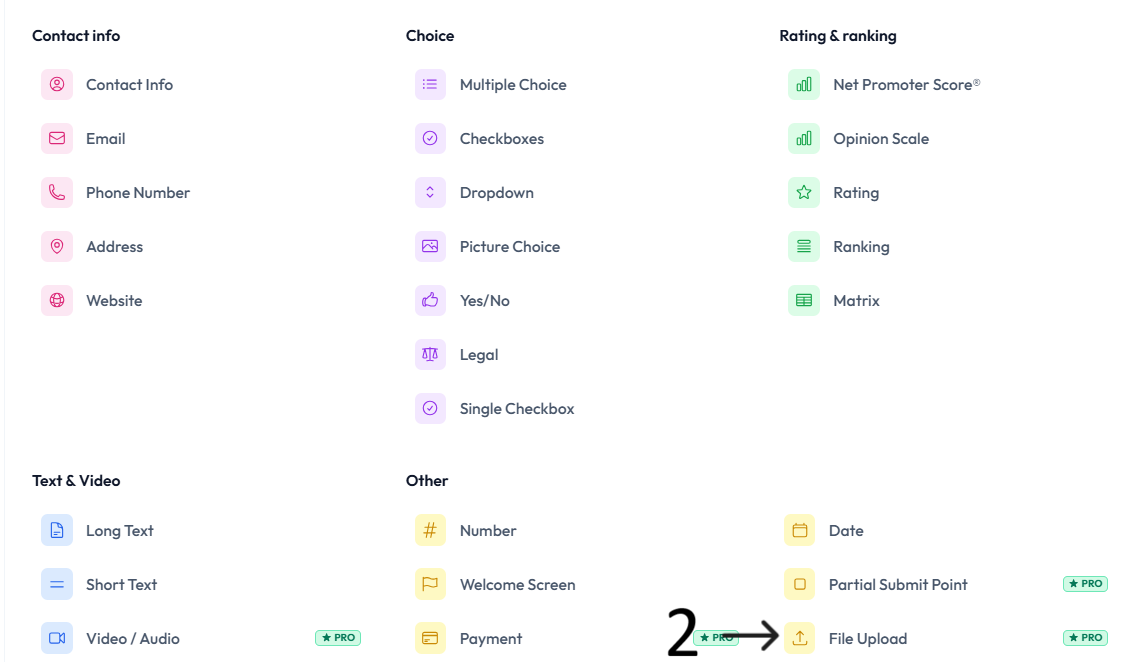Click the PRO badge next to Video / Audio
This screenshot has height=662, width=1137.
click(x=338, y=638)
